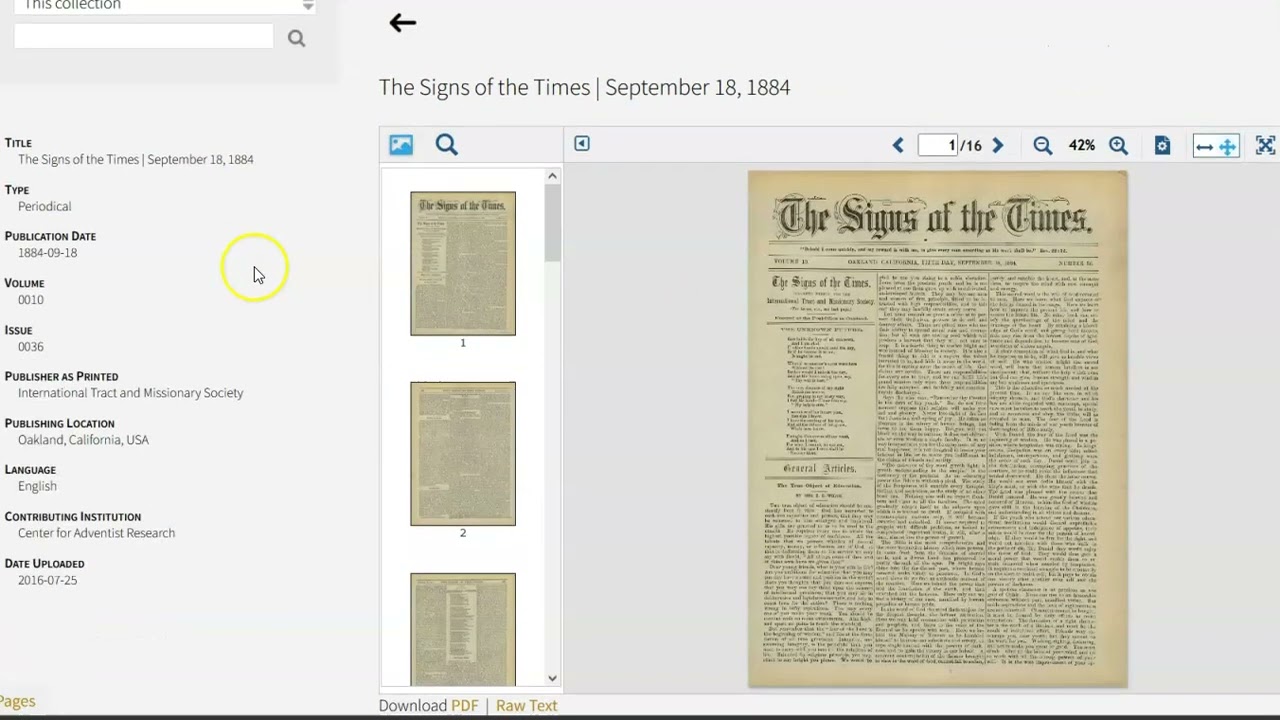Focus the collection search input field
1280x720 pixels.
144,37
